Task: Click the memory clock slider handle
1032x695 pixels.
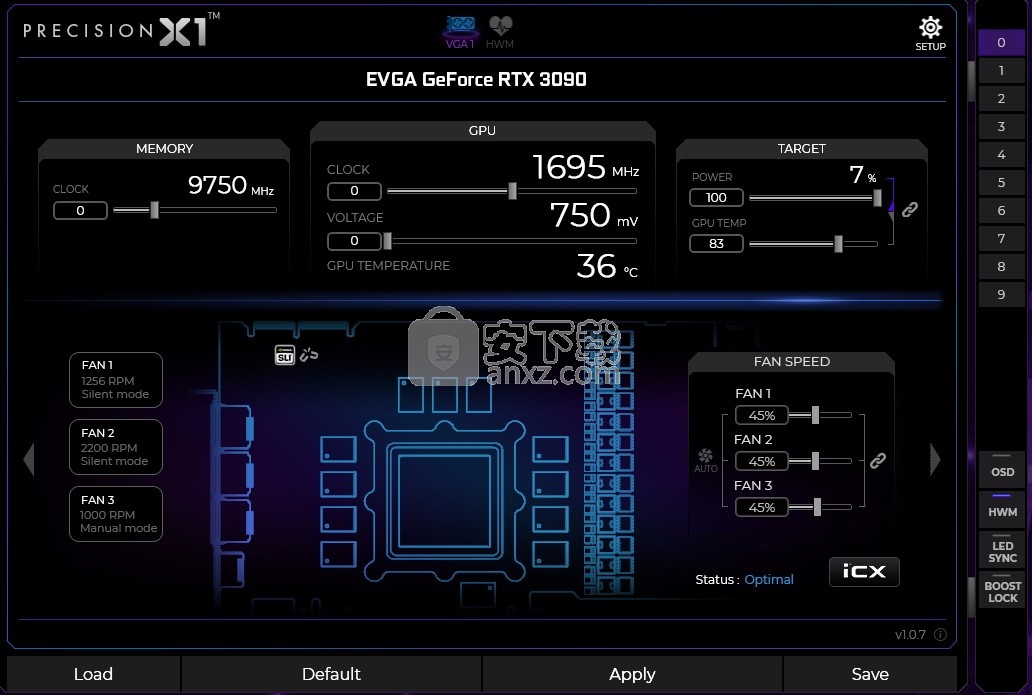Action: pos(154,210)
